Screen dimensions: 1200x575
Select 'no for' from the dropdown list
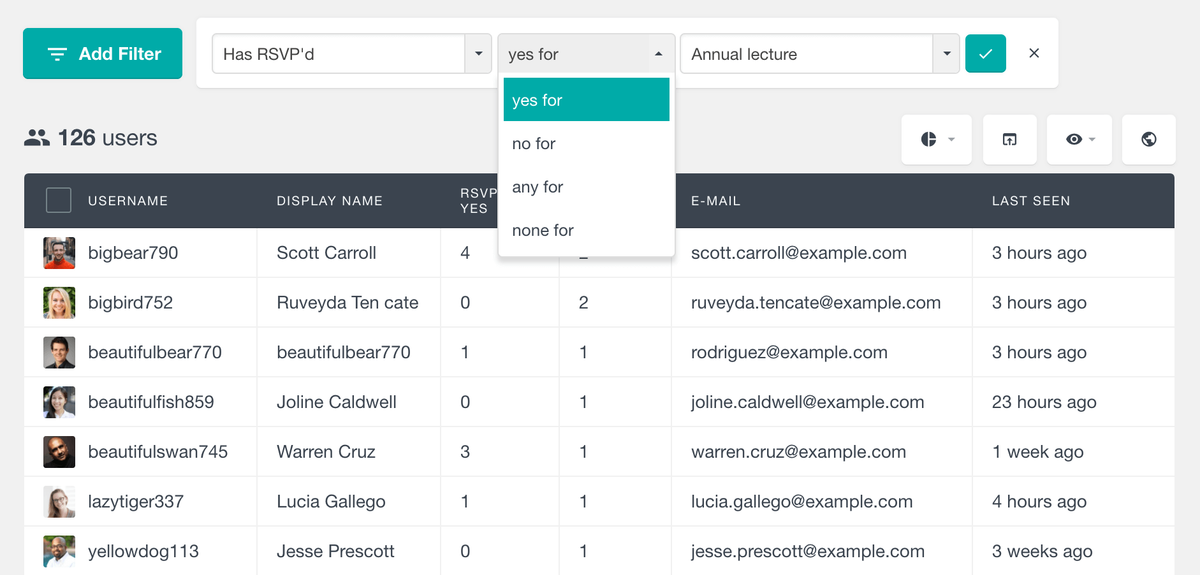coord(534,144)
